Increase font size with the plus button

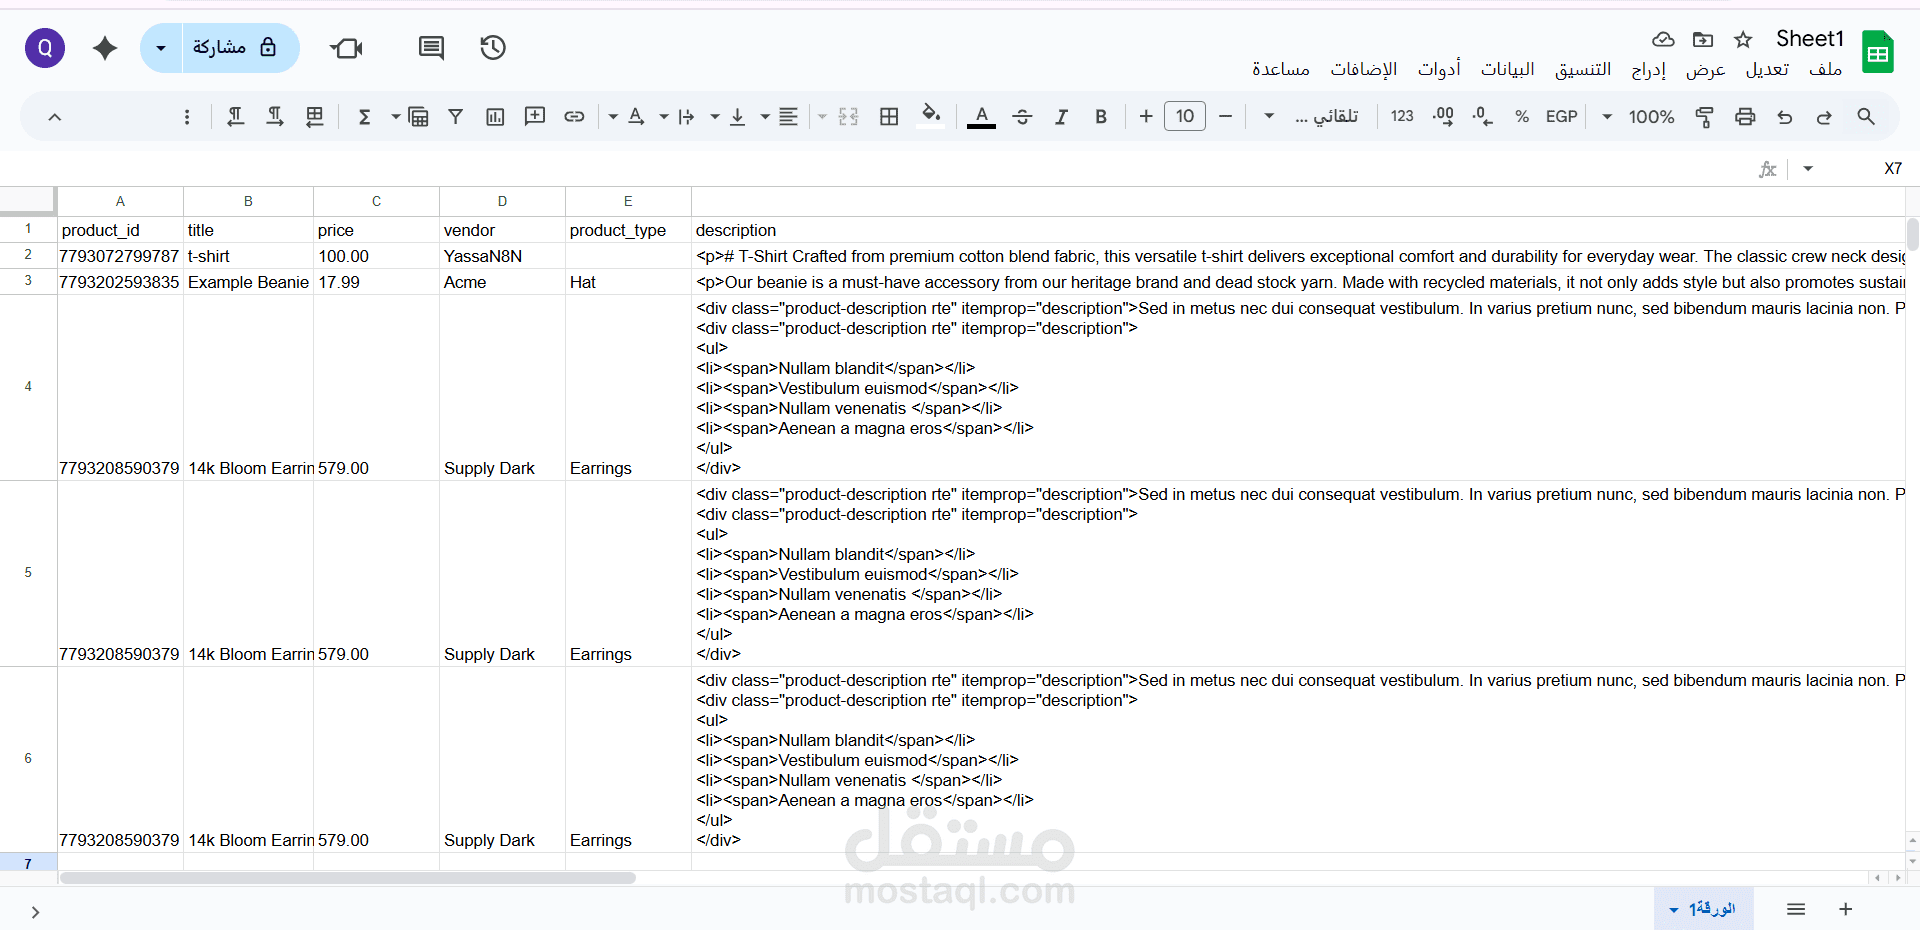tap(1146, 117)
